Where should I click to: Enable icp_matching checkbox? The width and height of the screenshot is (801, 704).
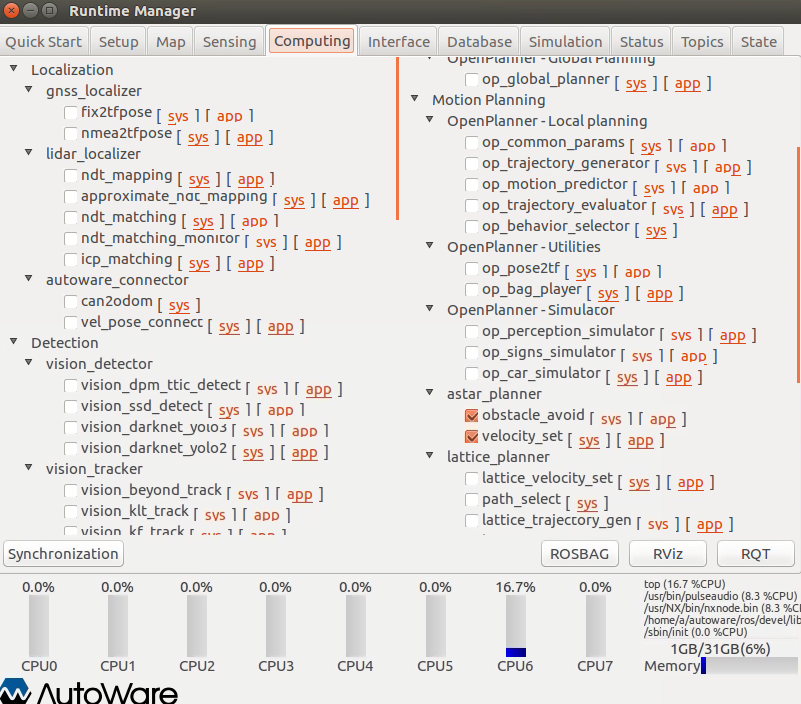click(71, 260)
